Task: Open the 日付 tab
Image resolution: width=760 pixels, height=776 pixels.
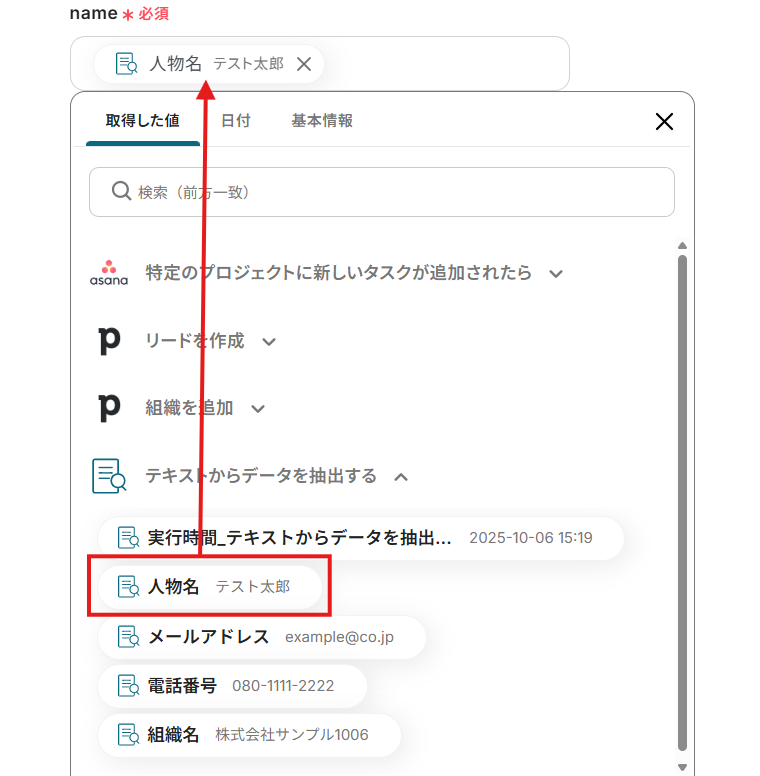Action: (236, 121)
